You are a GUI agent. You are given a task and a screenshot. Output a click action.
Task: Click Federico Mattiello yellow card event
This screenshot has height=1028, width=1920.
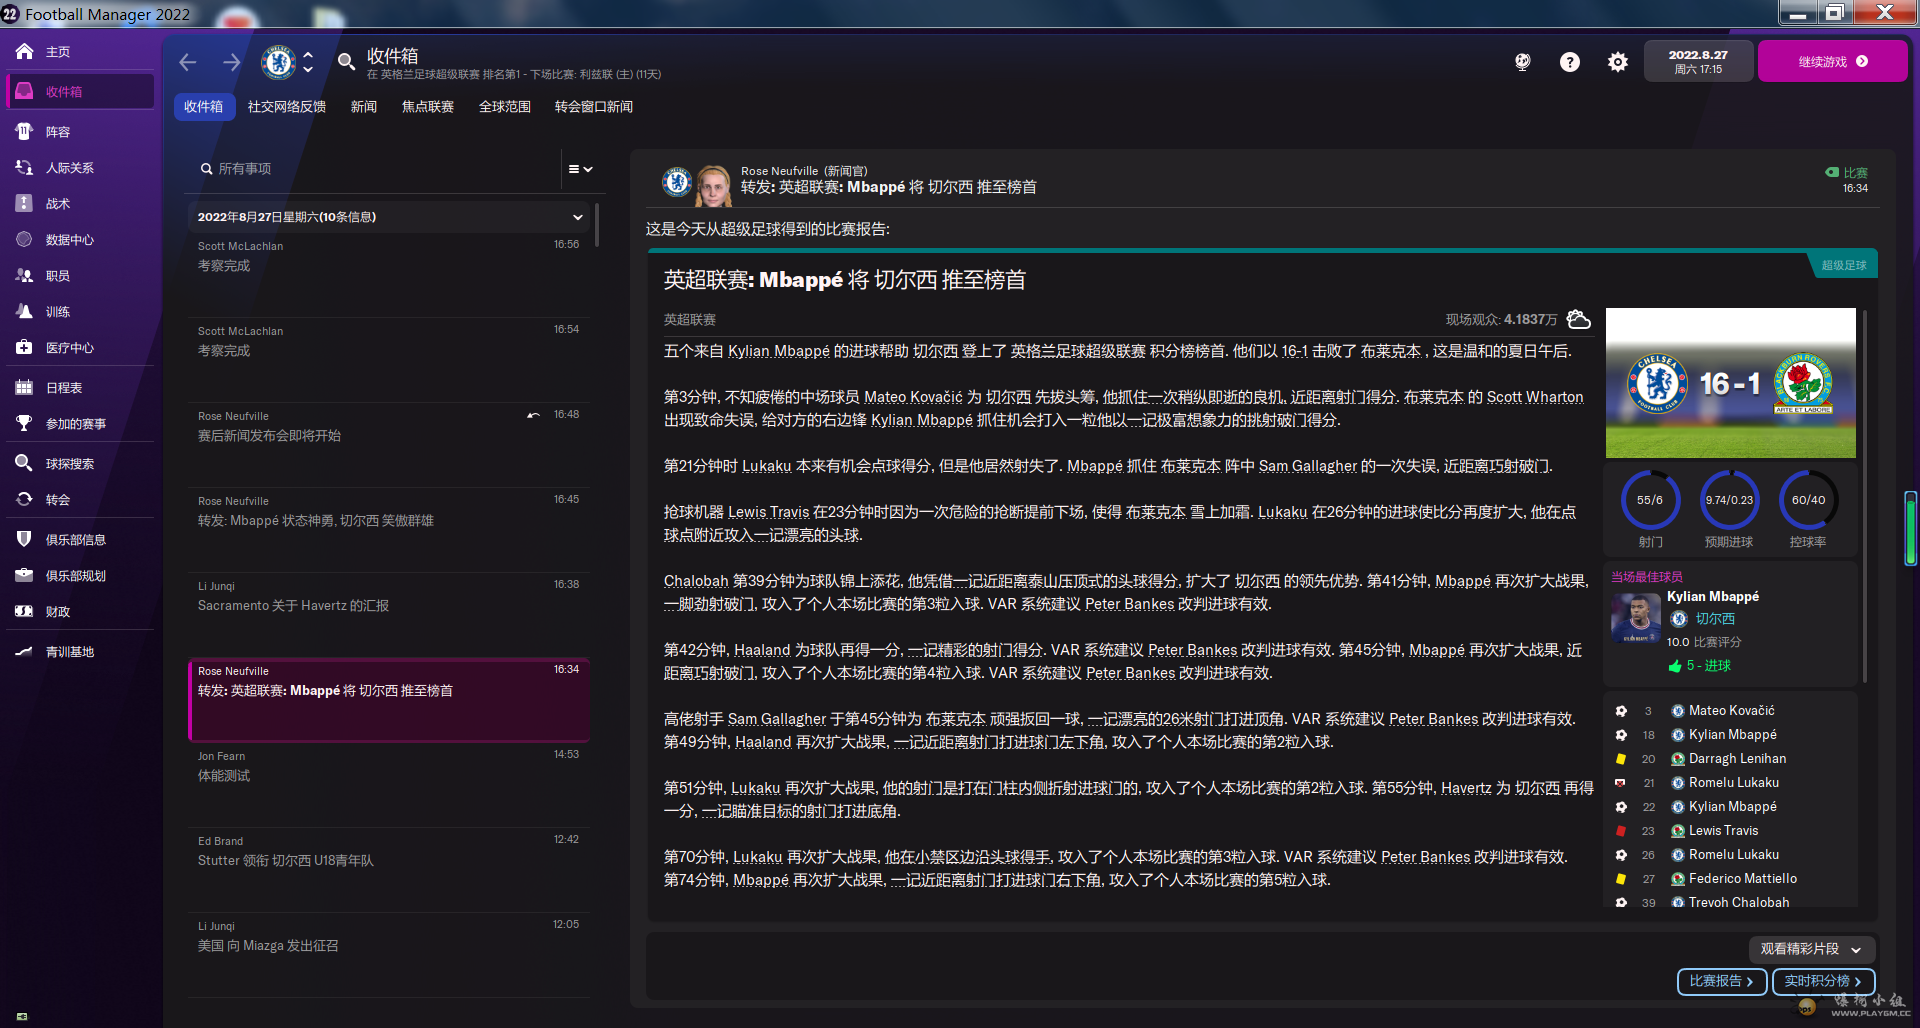click(x=1742, y=878)
